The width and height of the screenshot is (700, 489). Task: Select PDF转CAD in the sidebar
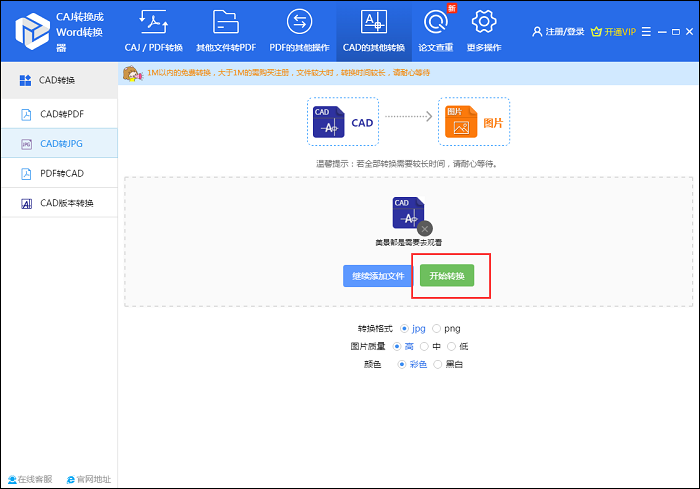coord(61,173)
